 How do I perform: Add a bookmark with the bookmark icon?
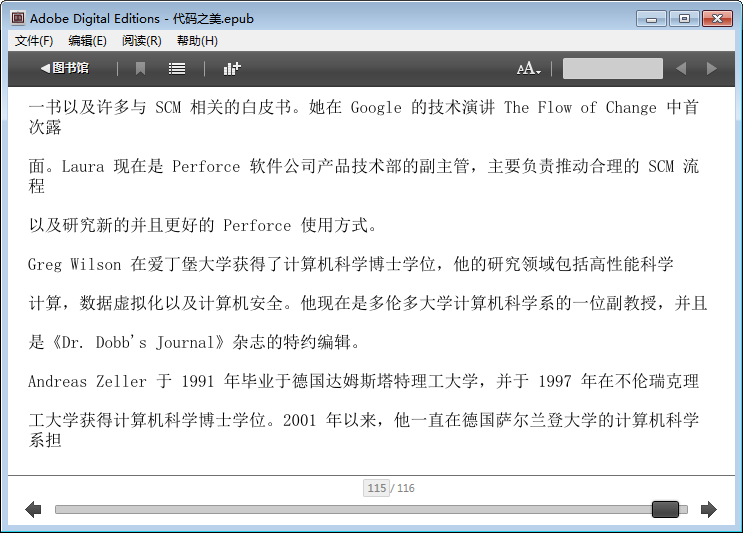point(140,69)
